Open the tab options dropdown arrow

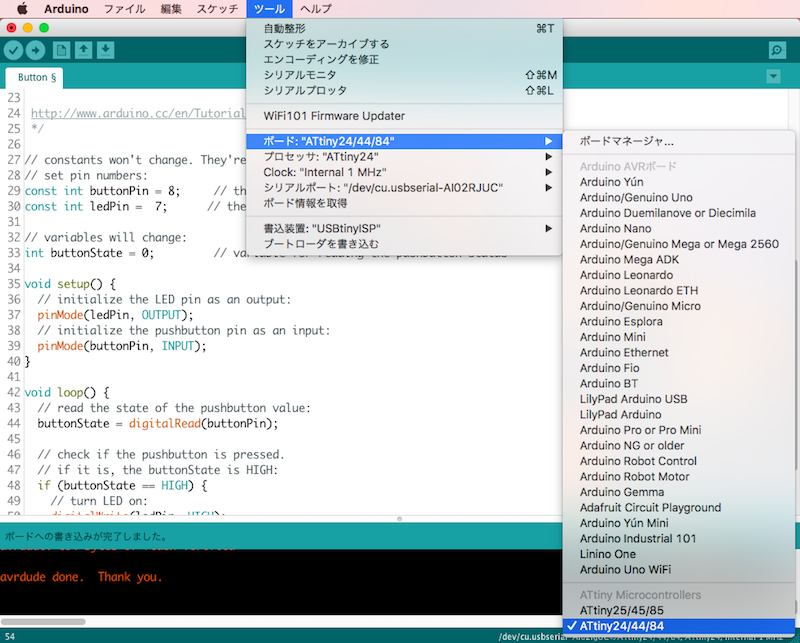773,77
